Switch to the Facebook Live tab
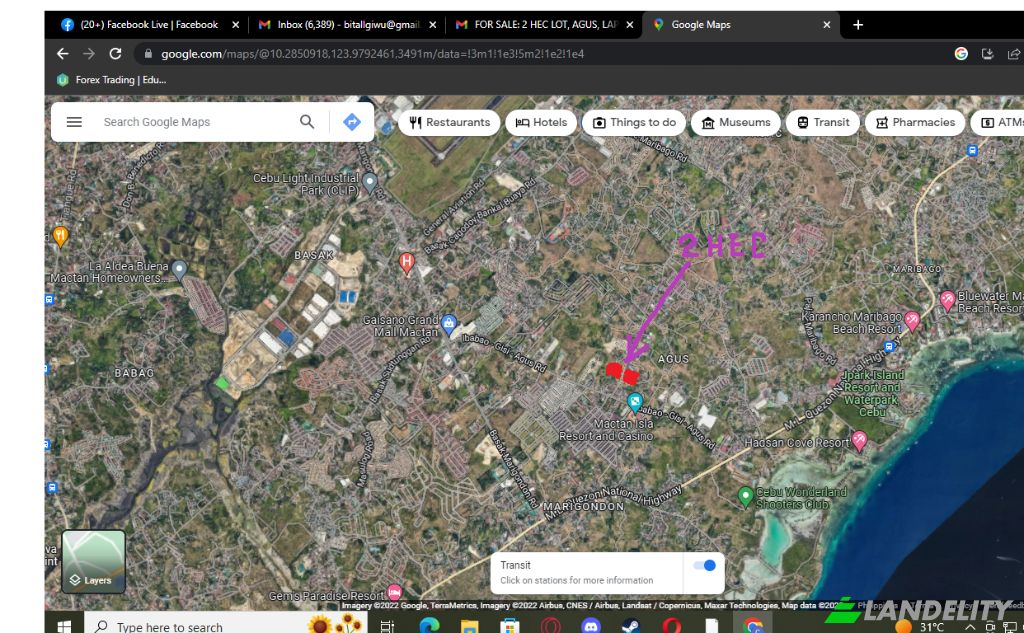 [140, 25]
